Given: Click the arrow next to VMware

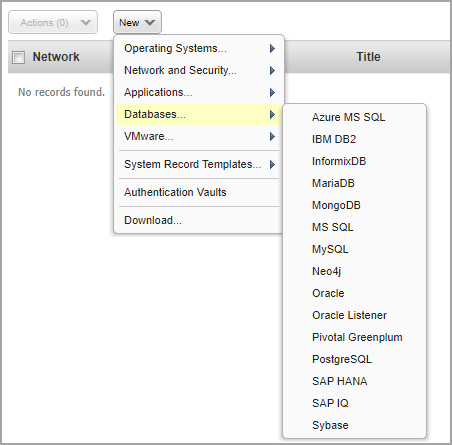Looking at the screenshot, I should (272, 137).
